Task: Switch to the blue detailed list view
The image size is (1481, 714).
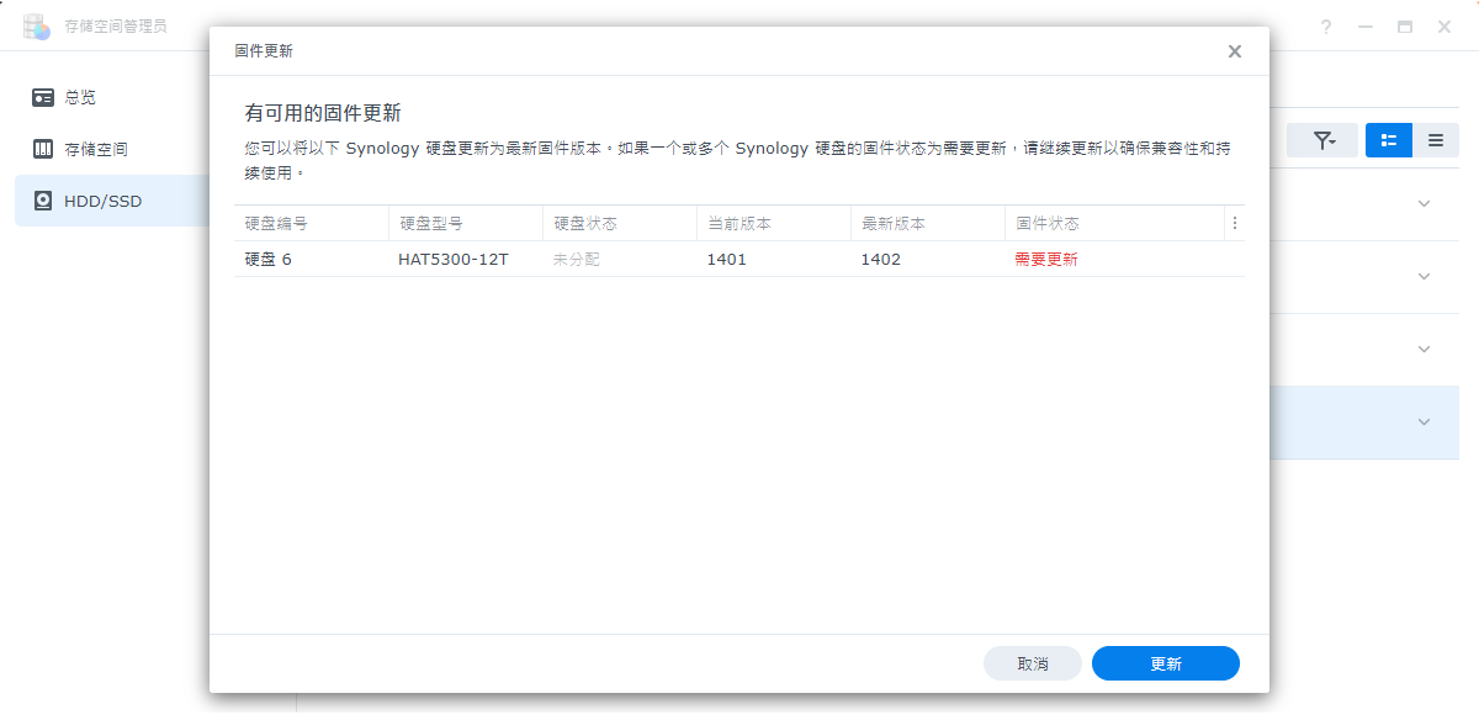Action: 1389,141
